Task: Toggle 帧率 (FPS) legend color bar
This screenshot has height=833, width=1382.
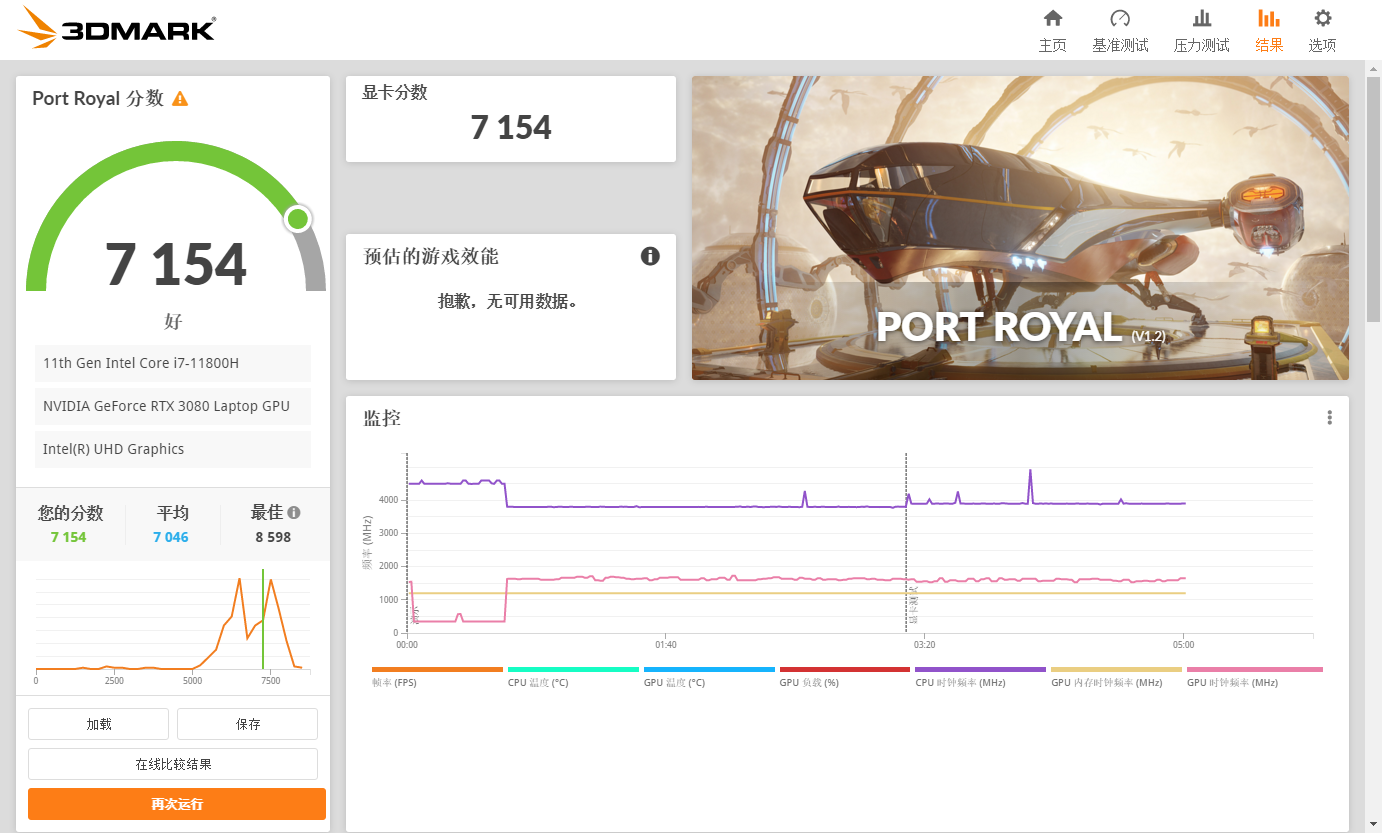Action: [x=437, y=669]
